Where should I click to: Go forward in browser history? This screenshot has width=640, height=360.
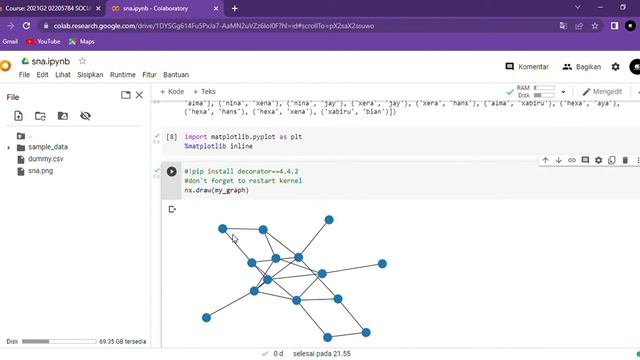(10, 26)
